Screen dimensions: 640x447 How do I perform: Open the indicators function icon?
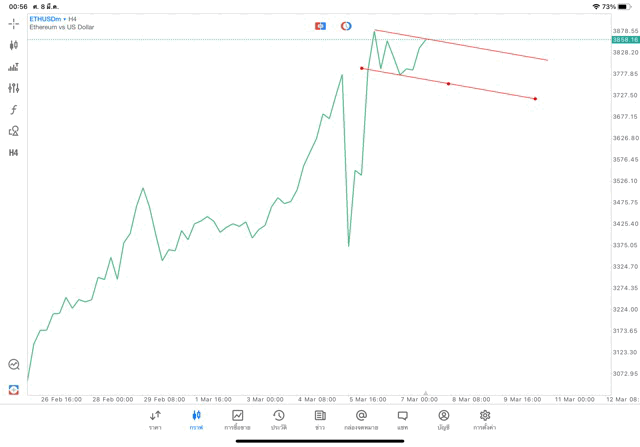pos(14,110)
